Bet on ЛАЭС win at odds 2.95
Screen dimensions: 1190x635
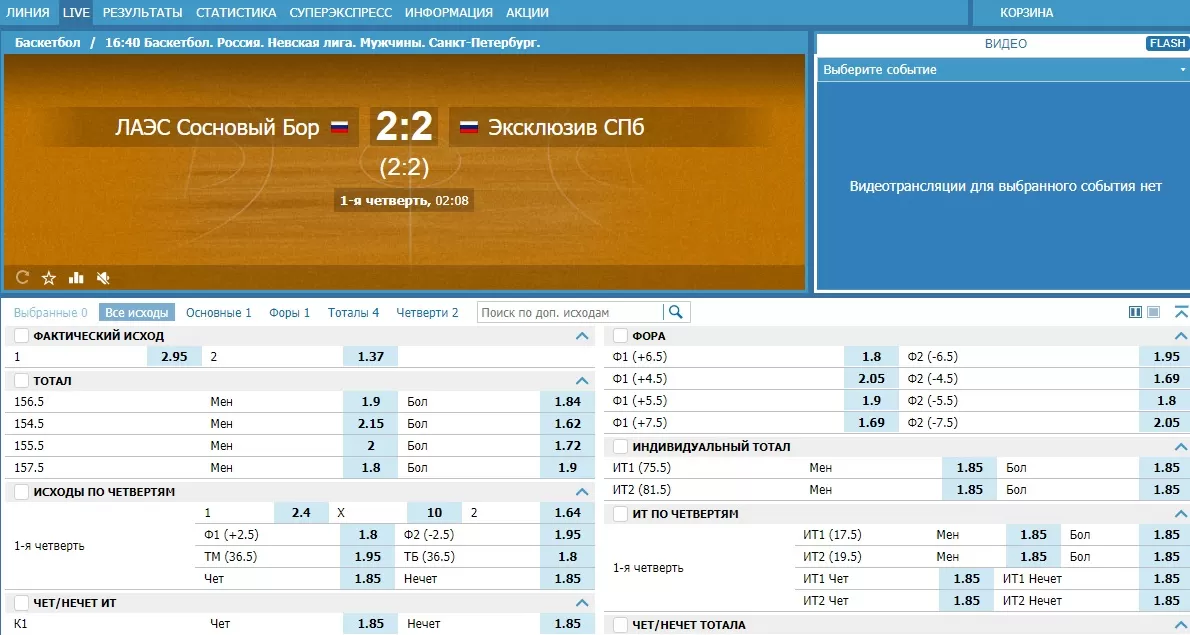click(x=175, y=356)
